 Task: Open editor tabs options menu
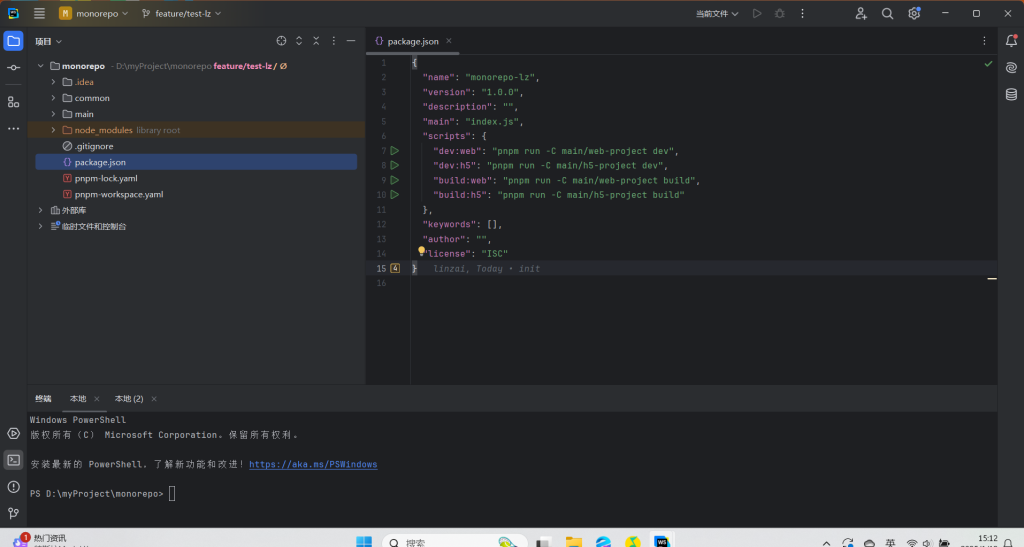point(984,40)
